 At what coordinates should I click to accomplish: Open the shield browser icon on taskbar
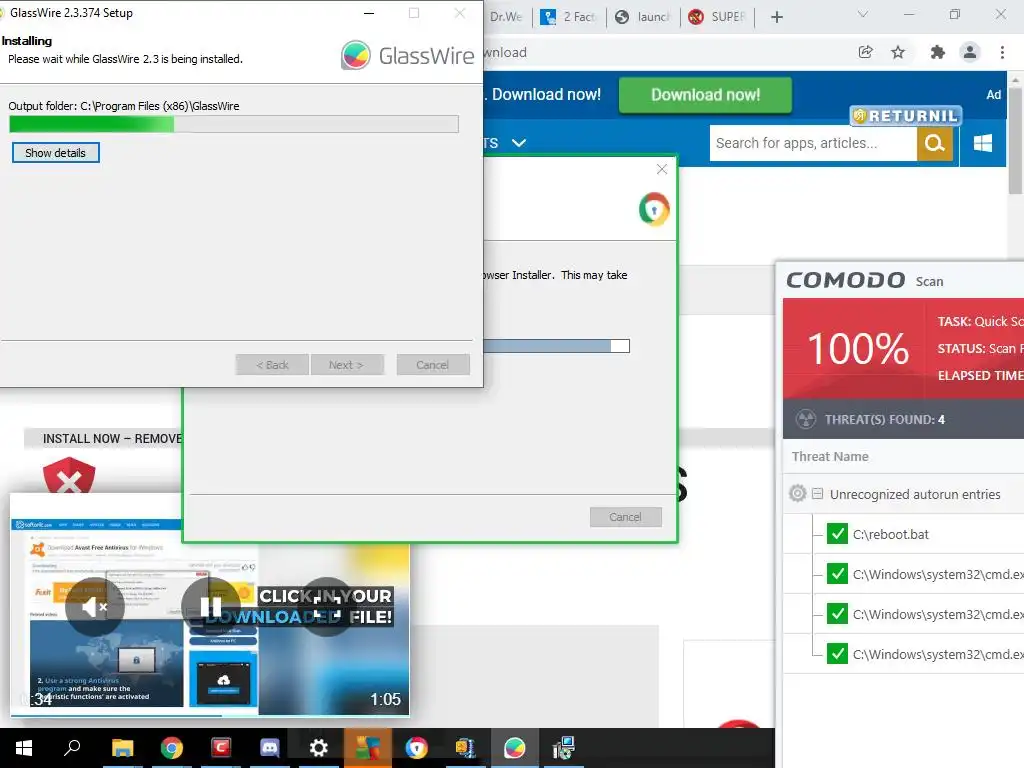point(416,748)
